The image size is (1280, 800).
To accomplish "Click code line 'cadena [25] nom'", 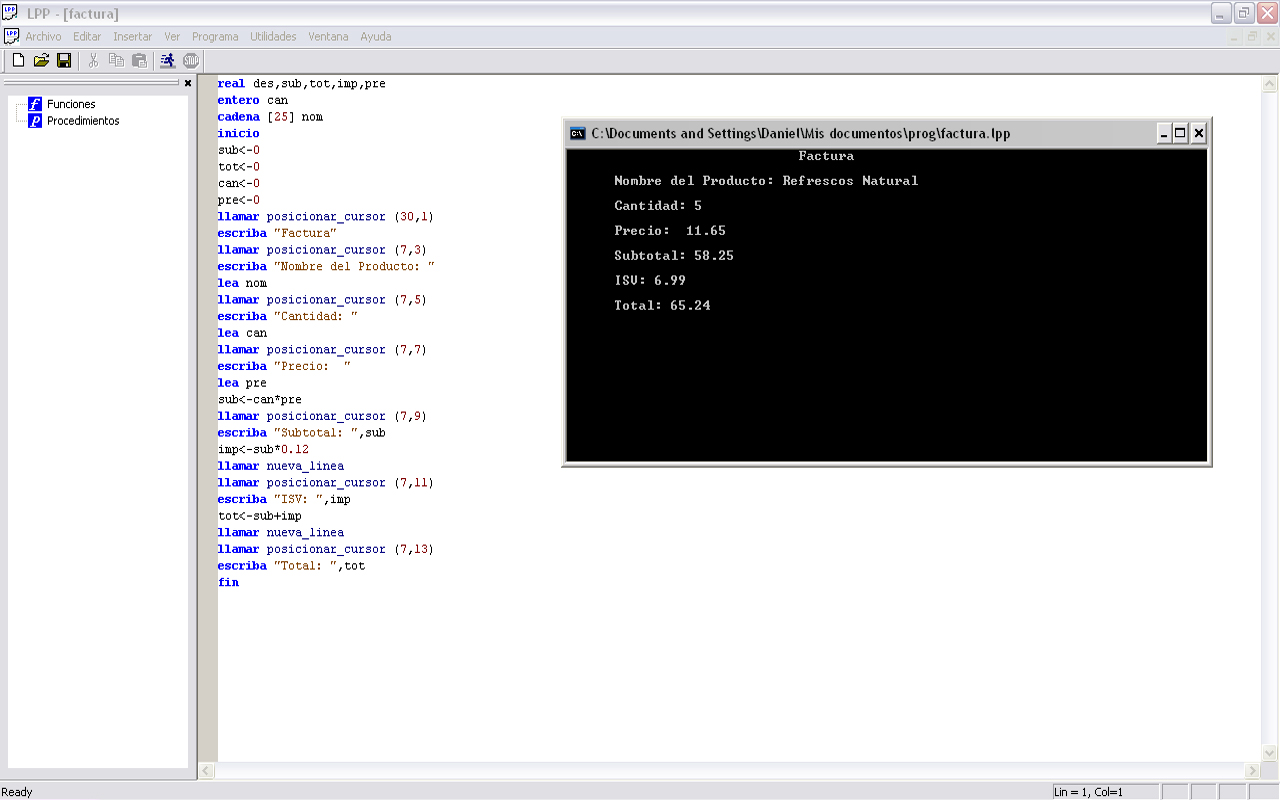I will tap(270, 117).
